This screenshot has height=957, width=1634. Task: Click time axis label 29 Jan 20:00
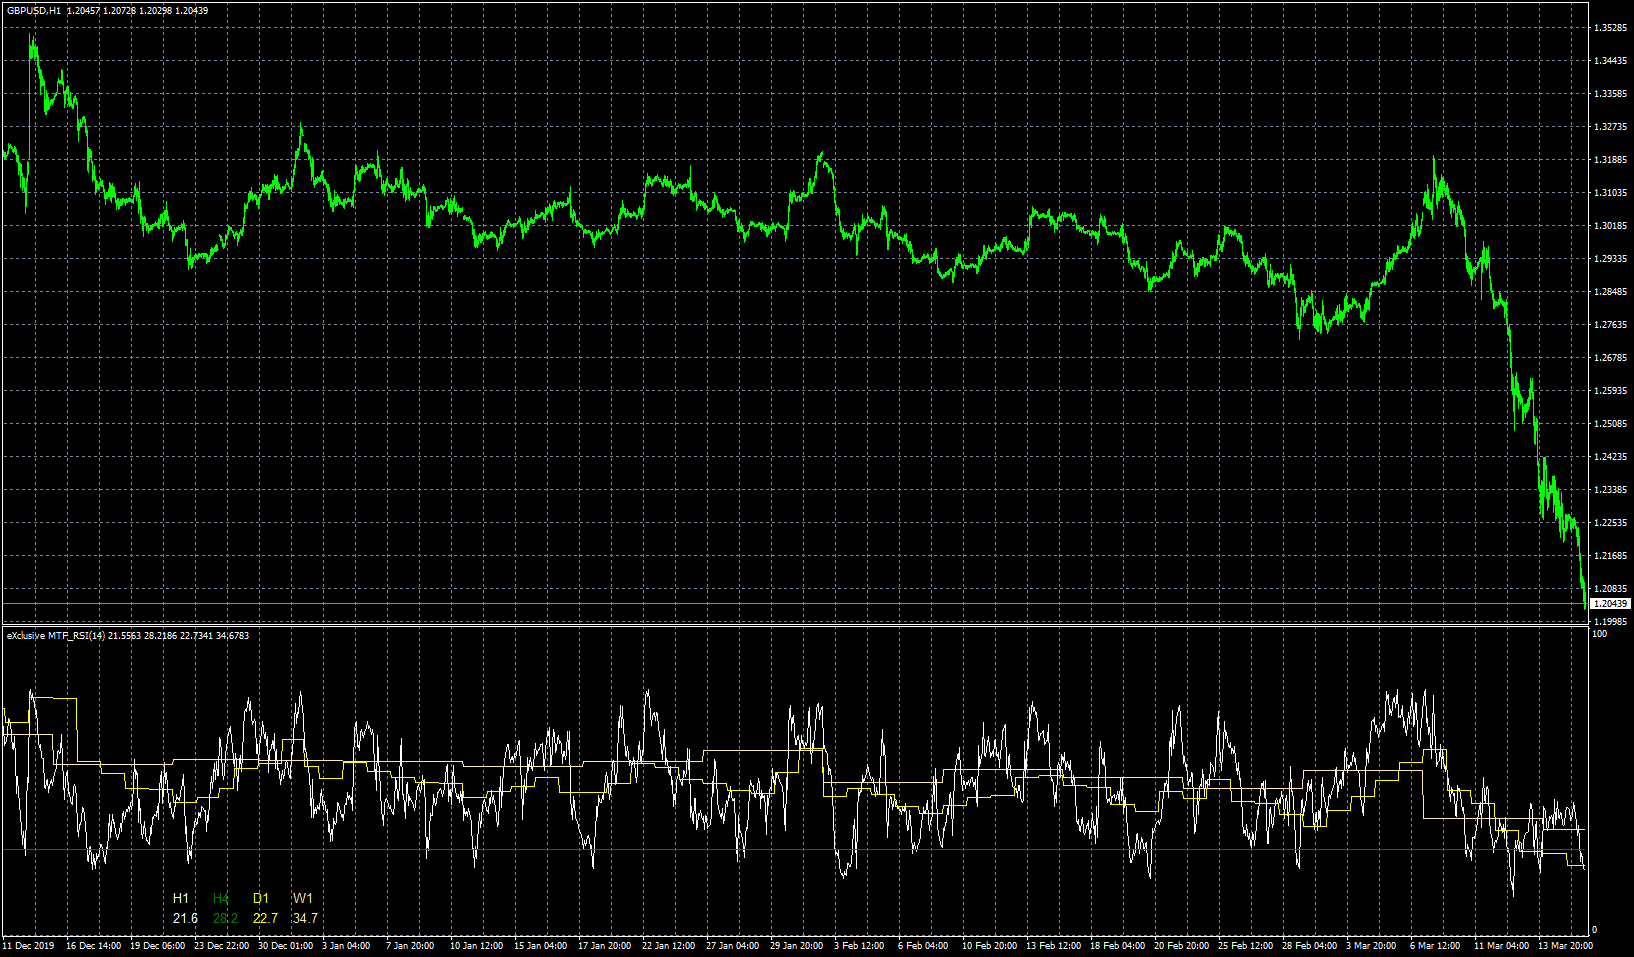coord(796,945)
